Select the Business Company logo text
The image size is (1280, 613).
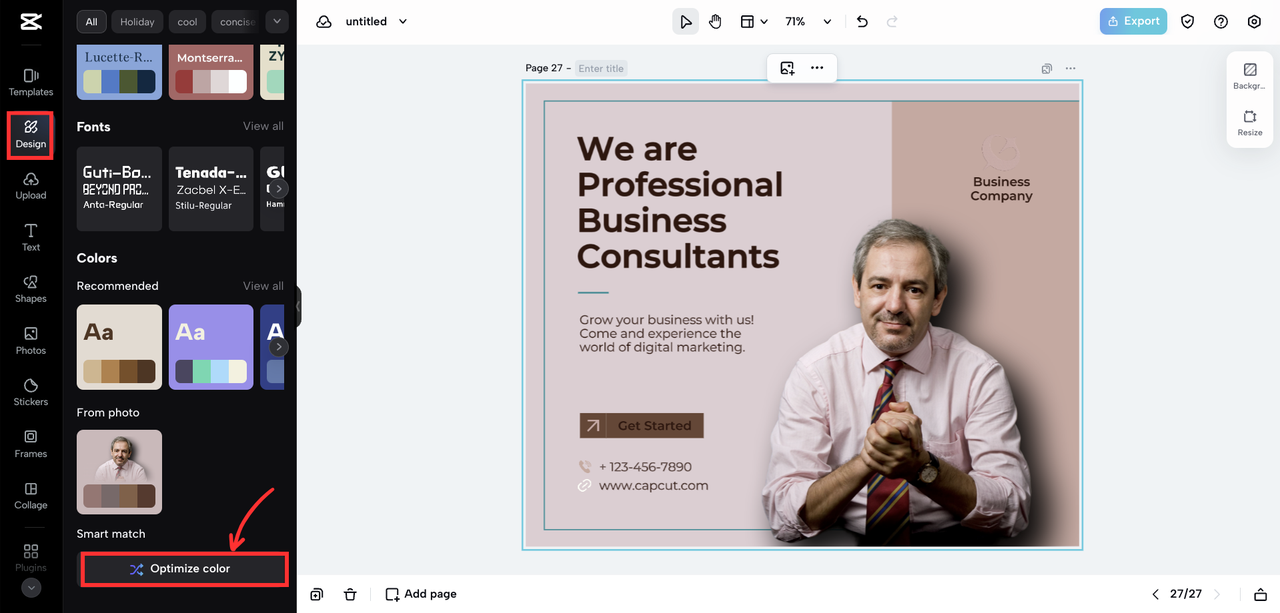point(1001,189)
